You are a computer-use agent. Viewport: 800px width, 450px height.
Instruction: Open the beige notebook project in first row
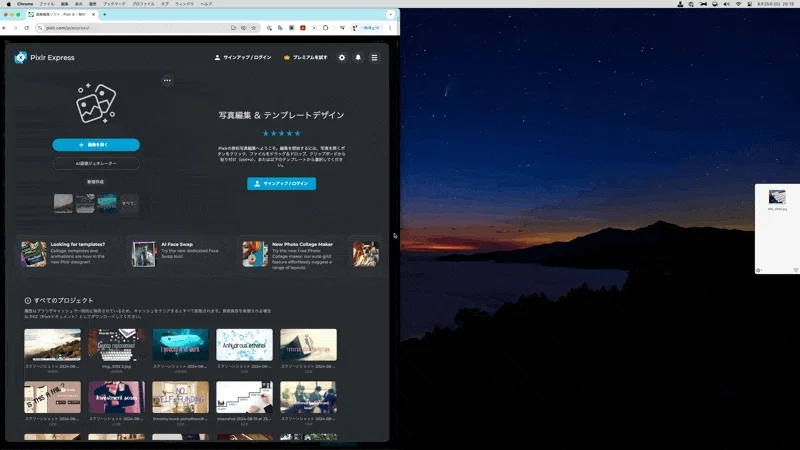pyautogui.click(x=308, y=345)
